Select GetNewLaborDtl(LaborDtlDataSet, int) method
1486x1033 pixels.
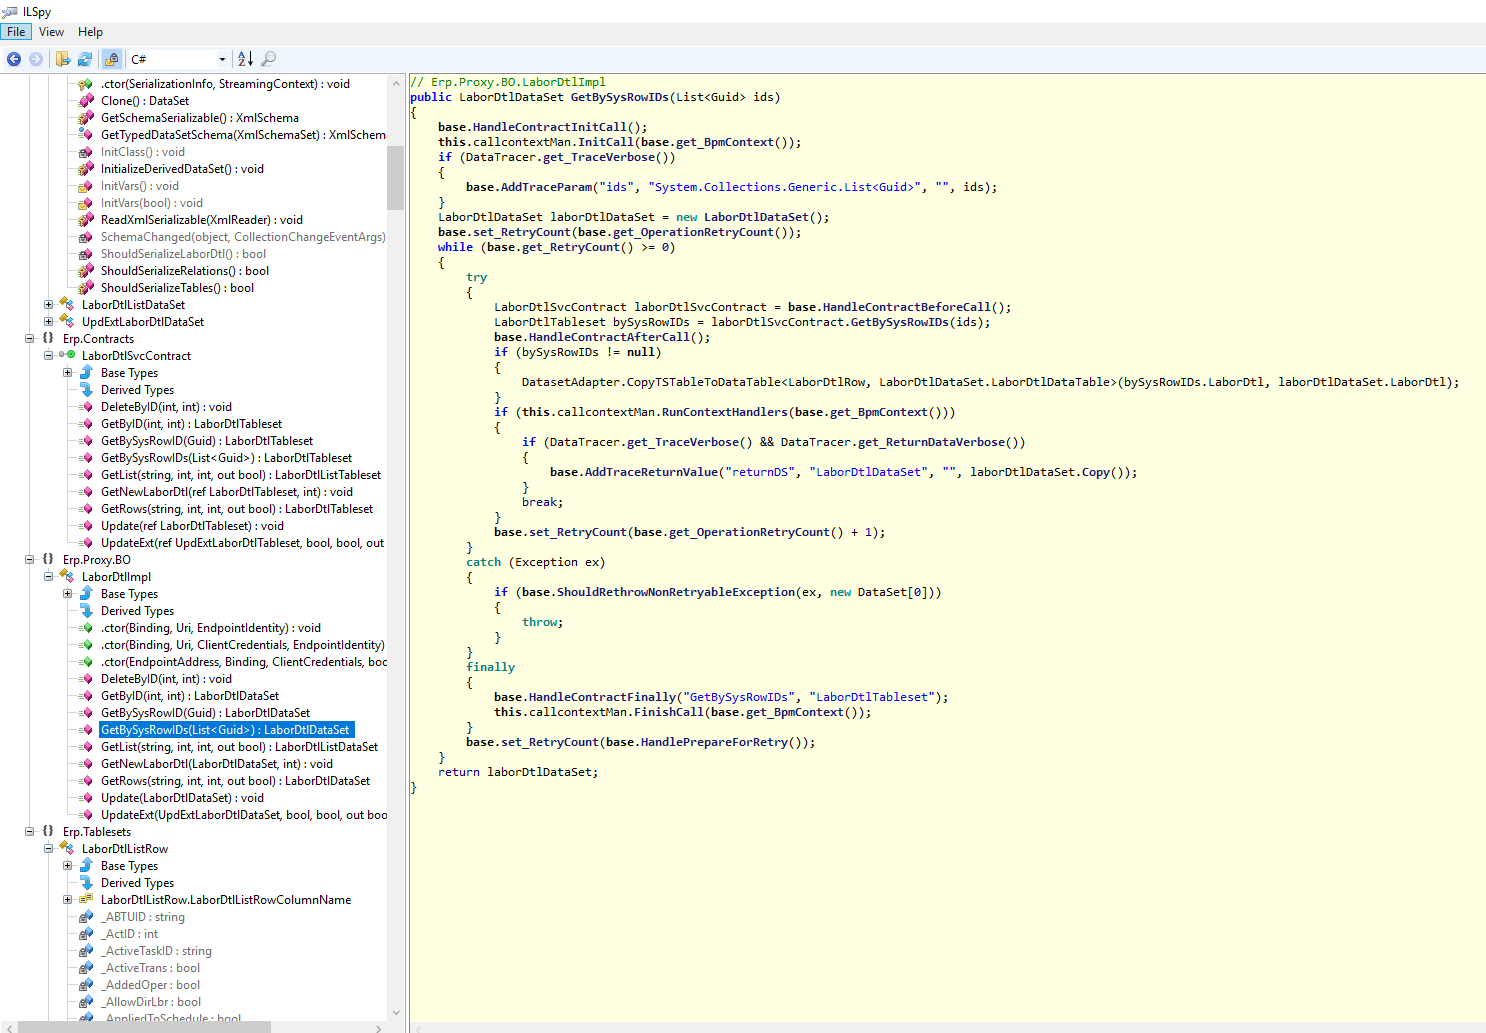pyautogui.click(x=216, y=764)
